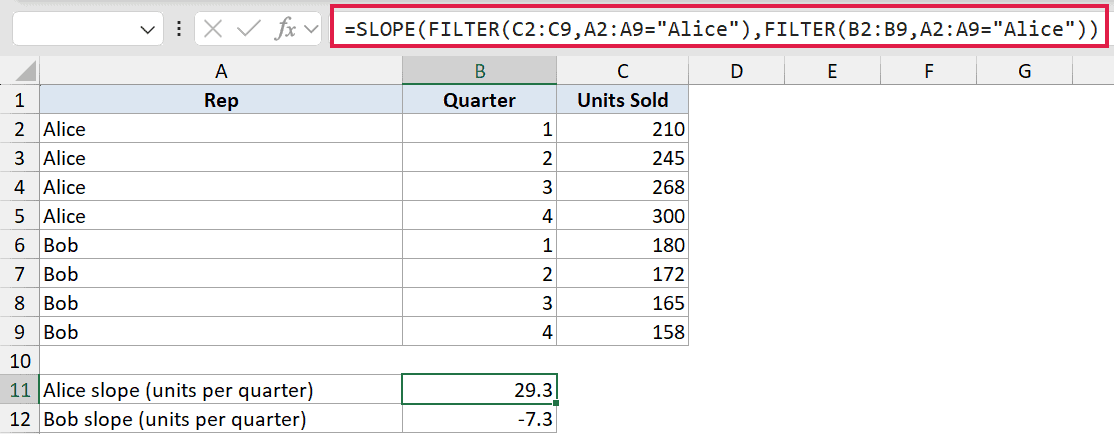The height and width of the screenshot is (434, 1114).
Task: Click the Cancel (X) formula icon
Action: tap(213, 29)
